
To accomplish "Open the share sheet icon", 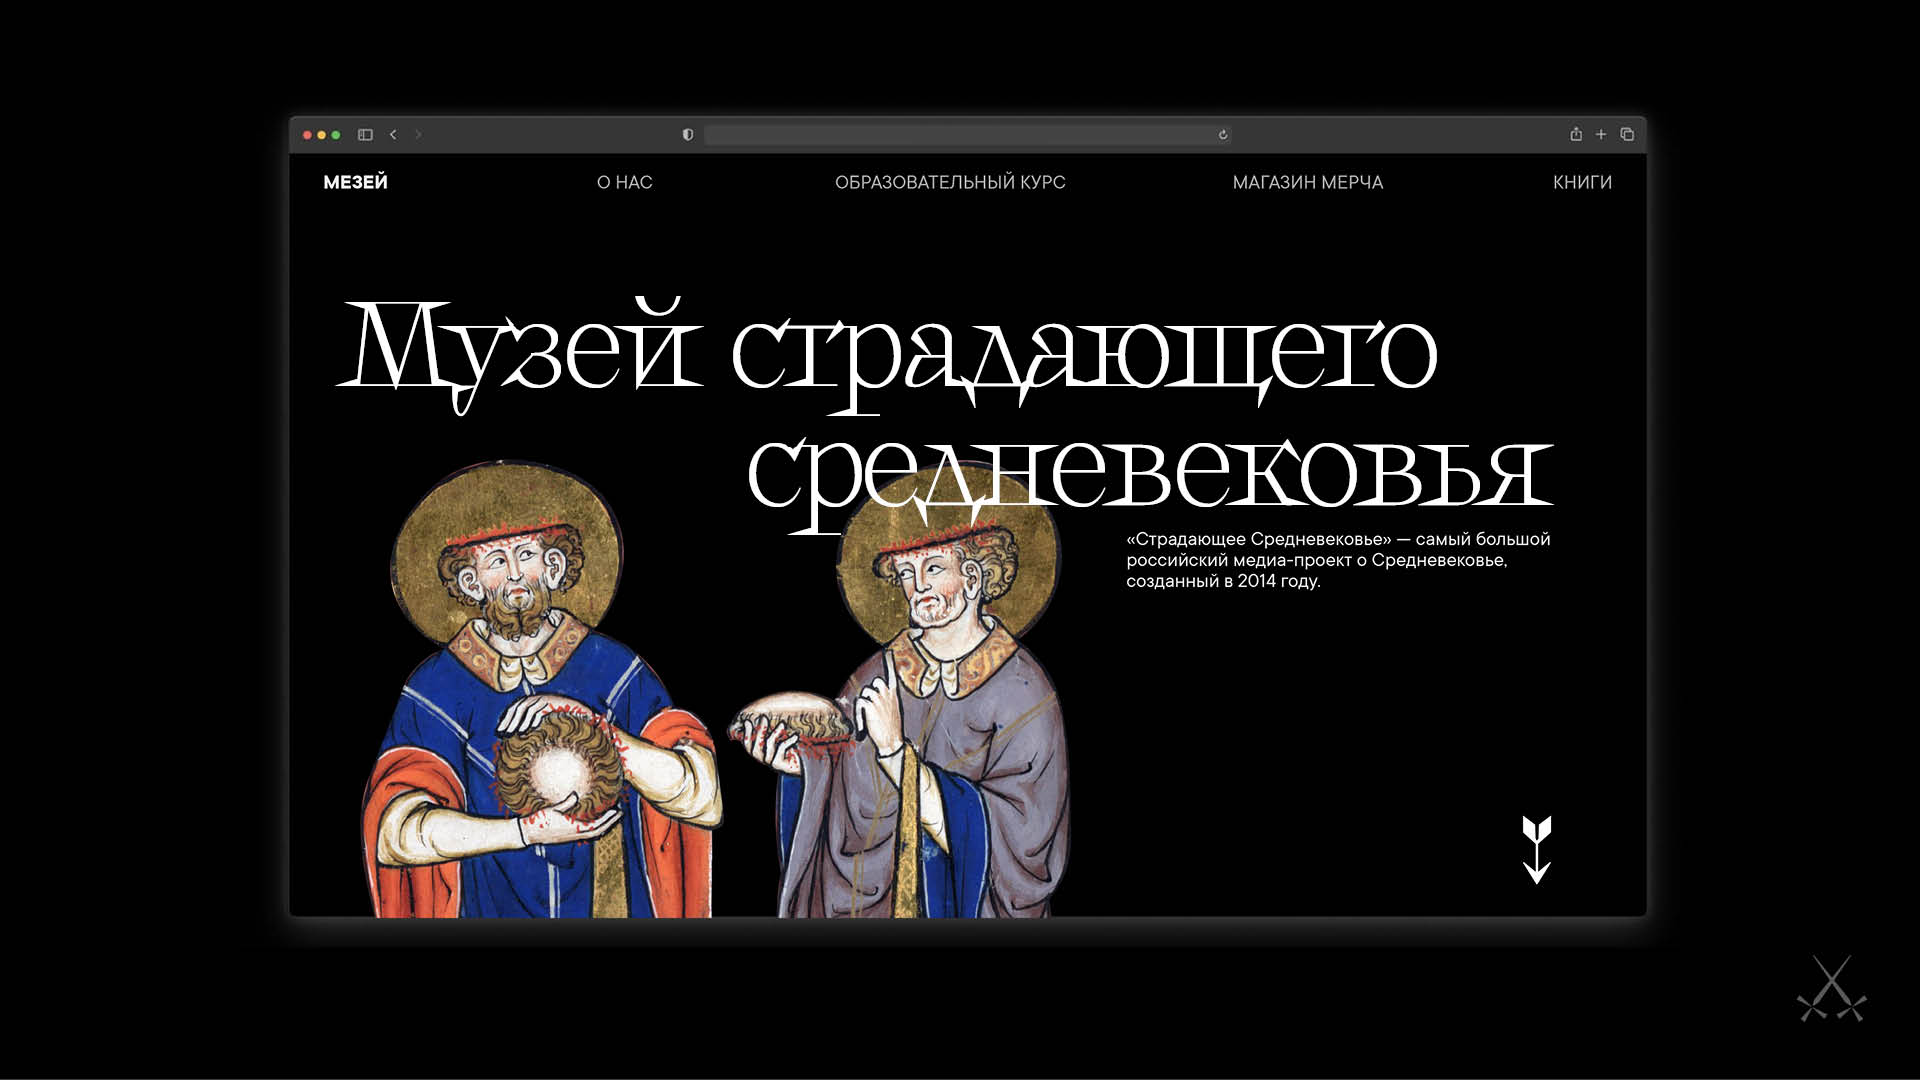I will coord(1576,134).
